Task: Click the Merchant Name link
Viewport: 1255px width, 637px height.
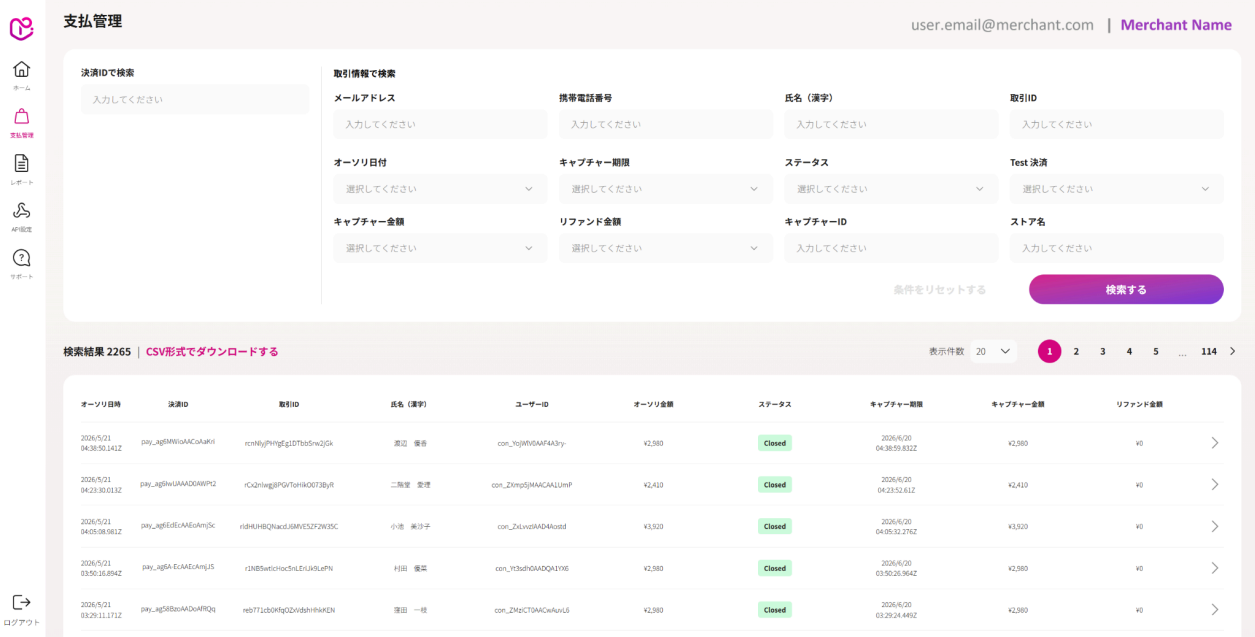Action: (x=1176, y=25)
